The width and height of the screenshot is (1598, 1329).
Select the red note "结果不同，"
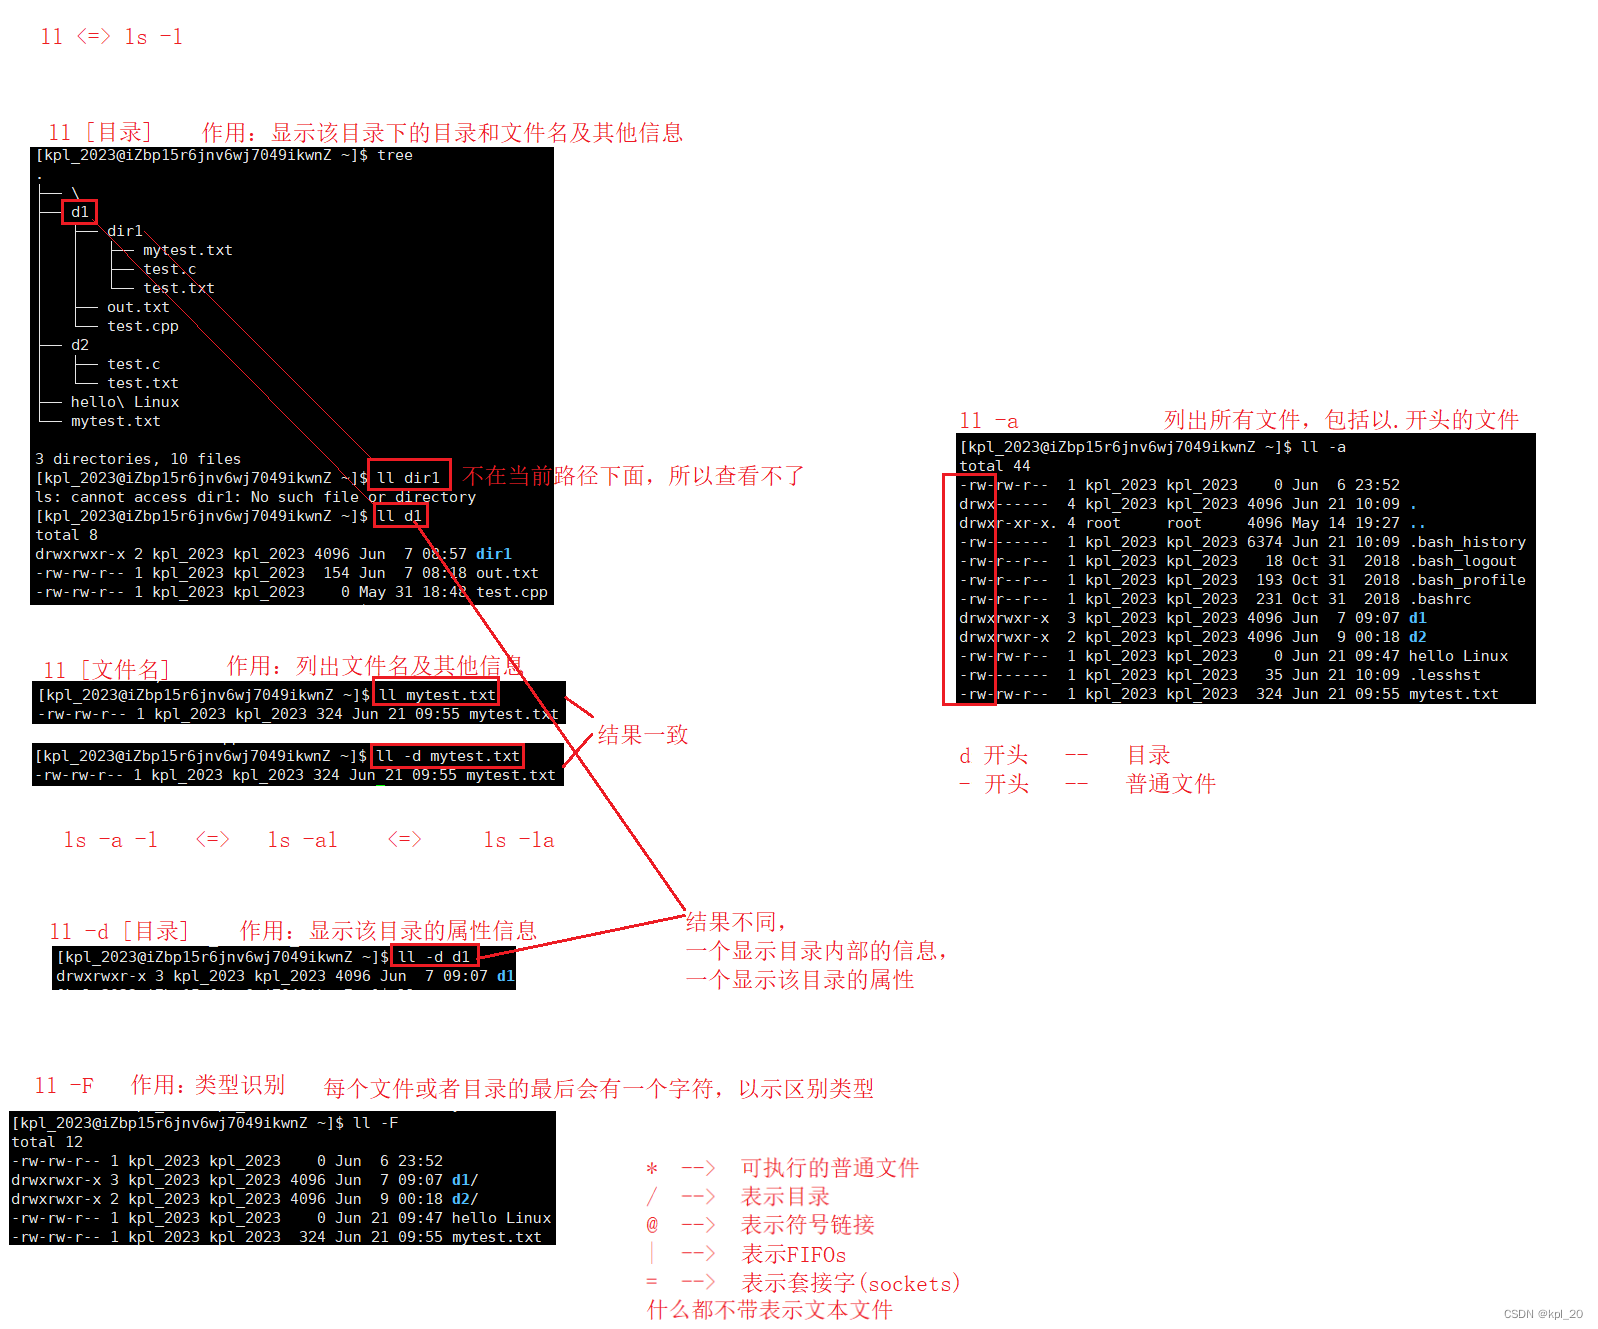pos(735,921)
